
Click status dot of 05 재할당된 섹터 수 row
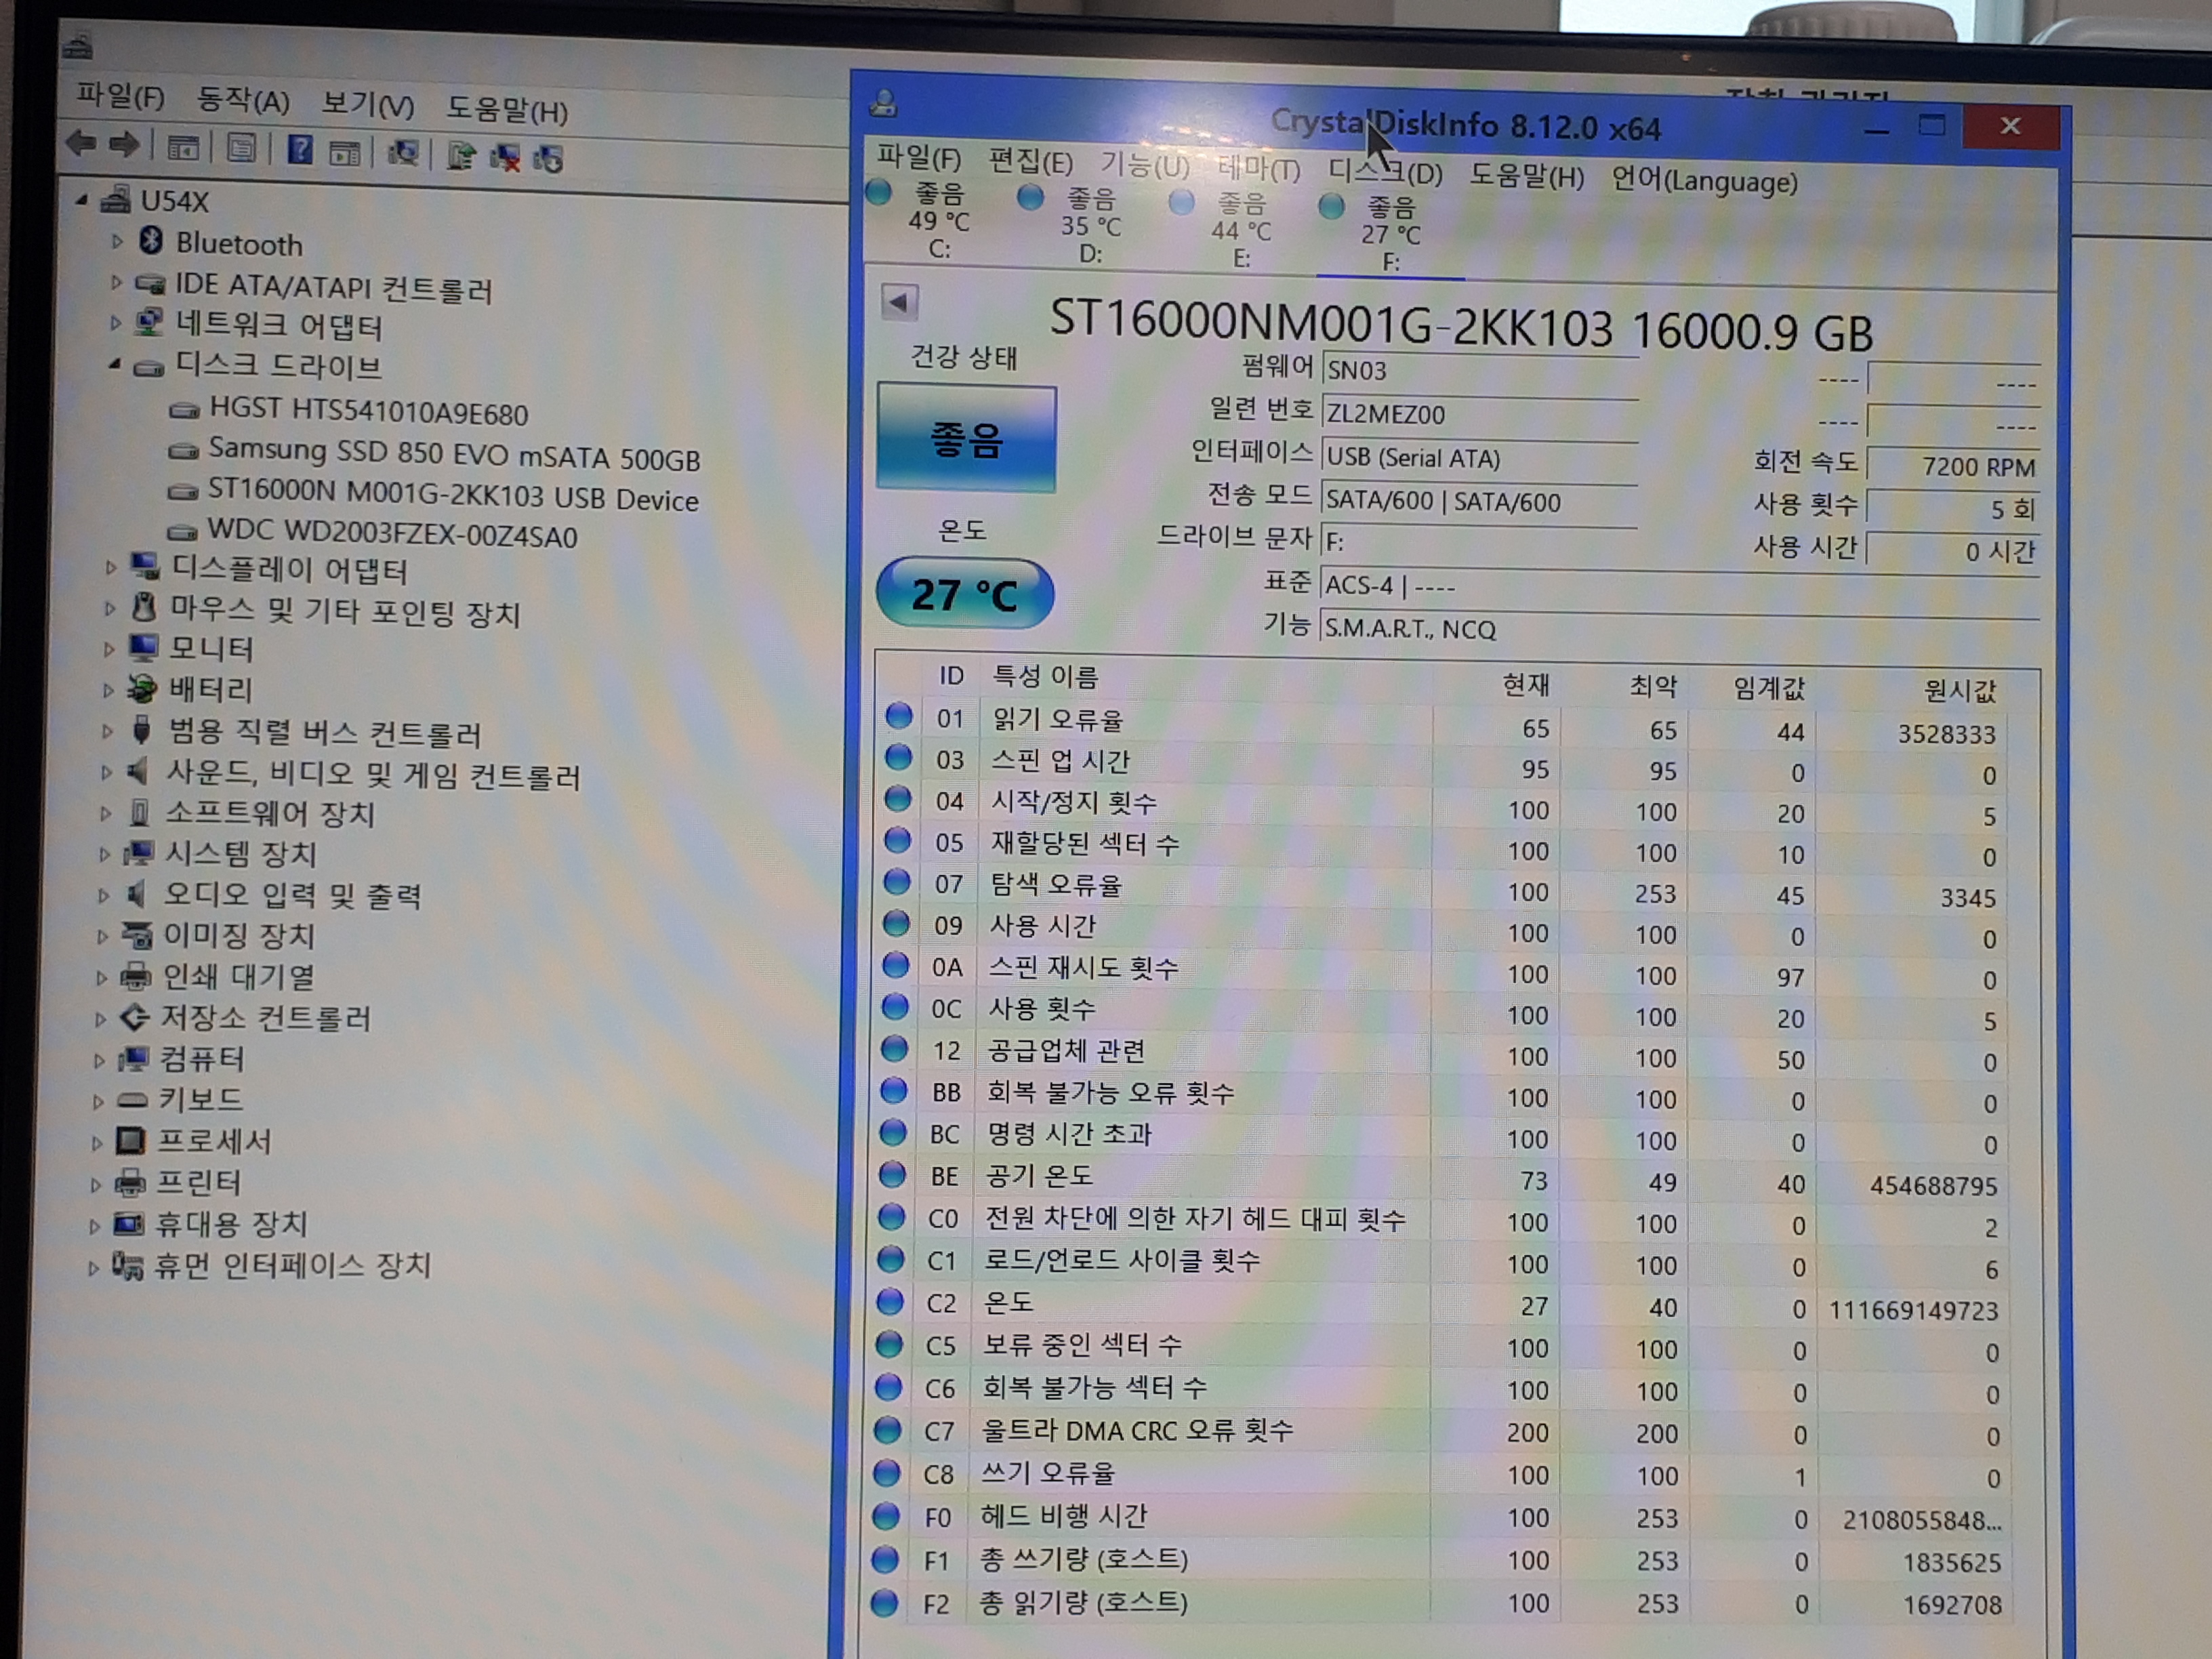pos(897,840)
